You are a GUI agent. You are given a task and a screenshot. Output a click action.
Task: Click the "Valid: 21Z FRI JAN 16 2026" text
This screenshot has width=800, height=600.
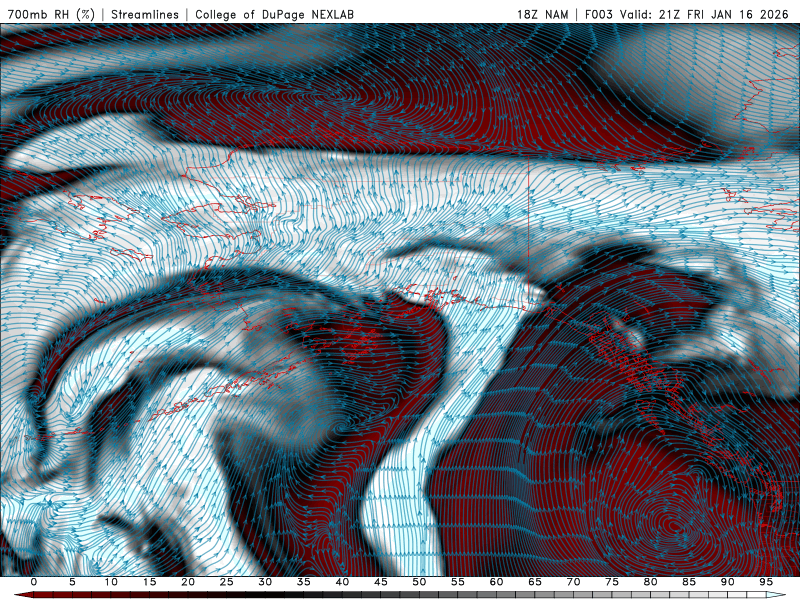tap(704, 15)
